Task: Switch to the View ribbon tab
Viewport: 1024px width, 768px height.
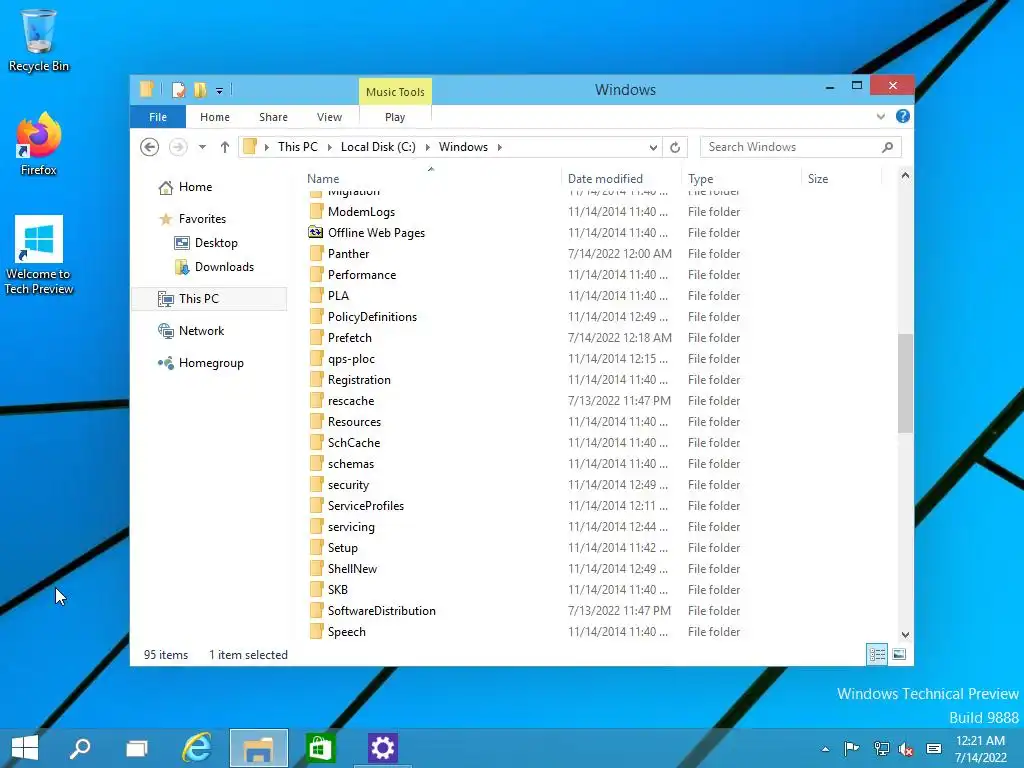Action: [x=329, y=117]
